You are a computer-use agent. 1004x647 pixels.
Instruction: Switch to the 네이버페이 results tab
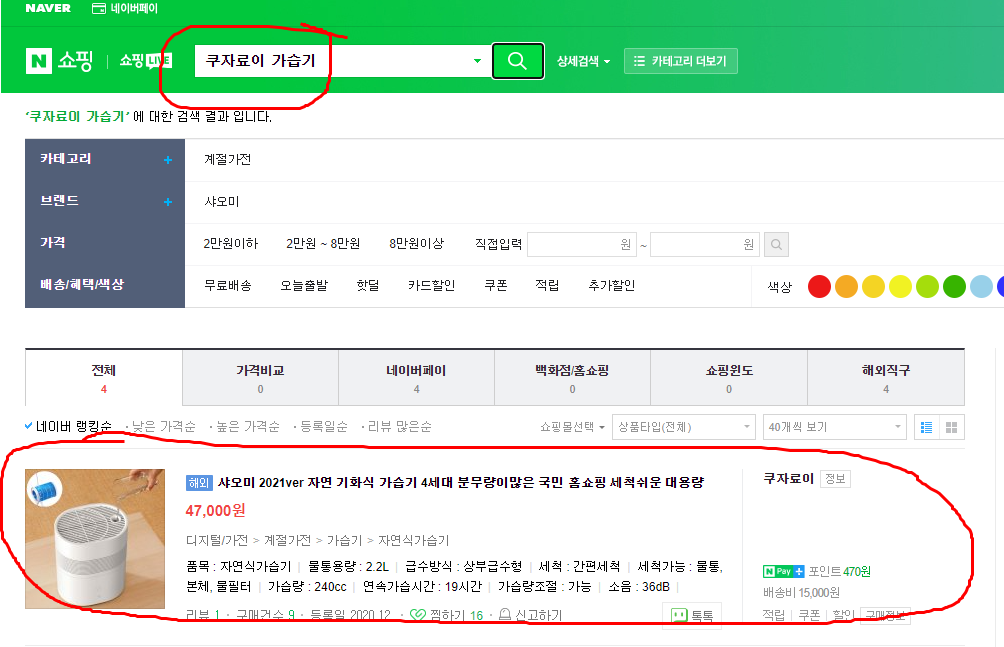click(416, 378)
